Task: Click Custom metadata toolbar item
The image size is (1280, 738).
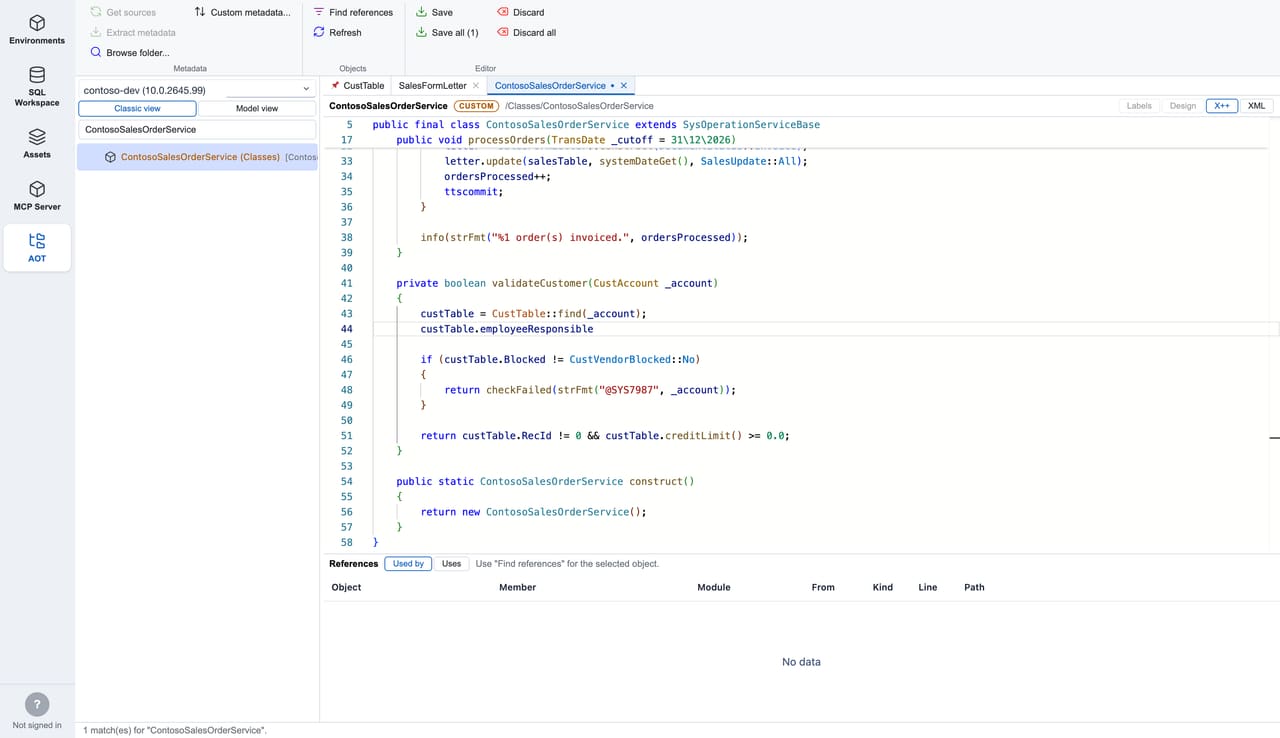Action: 243,12
